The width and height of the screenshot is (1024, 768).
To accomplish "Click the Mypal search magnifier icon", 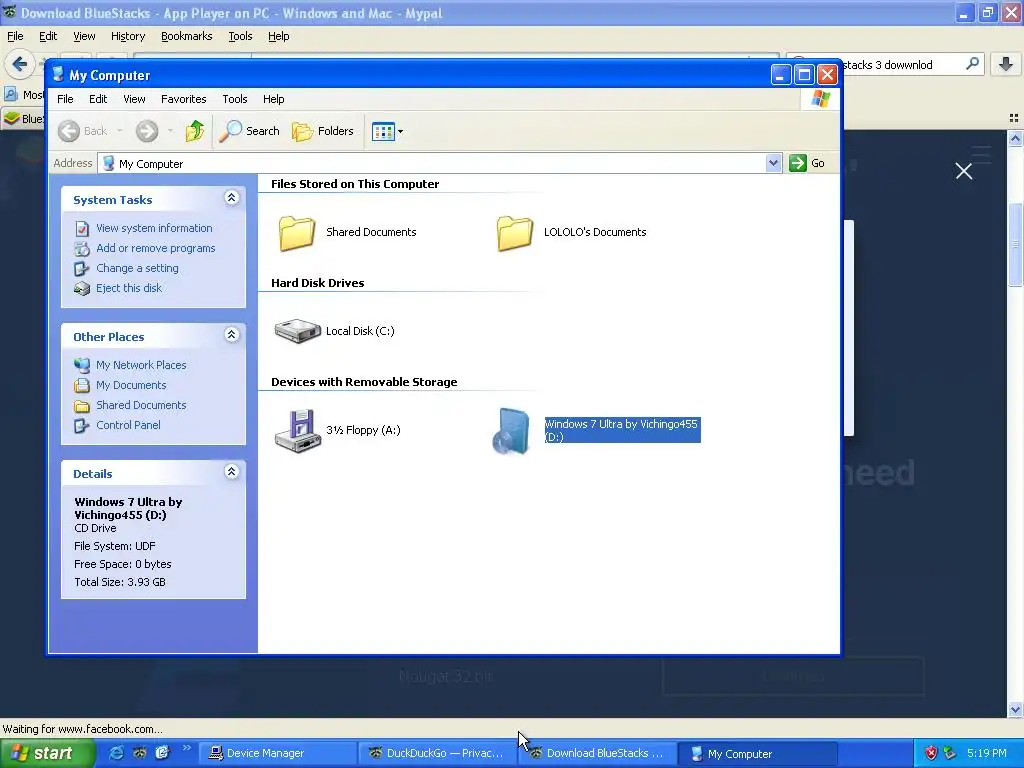I will click(x=972, y=64).
